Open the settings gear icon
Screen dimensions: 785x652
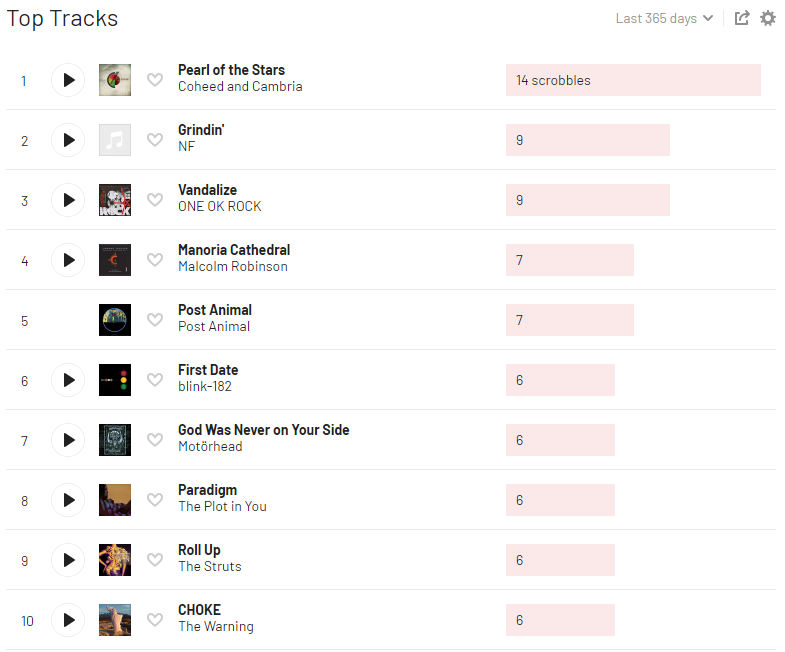(x=768, y=18)
